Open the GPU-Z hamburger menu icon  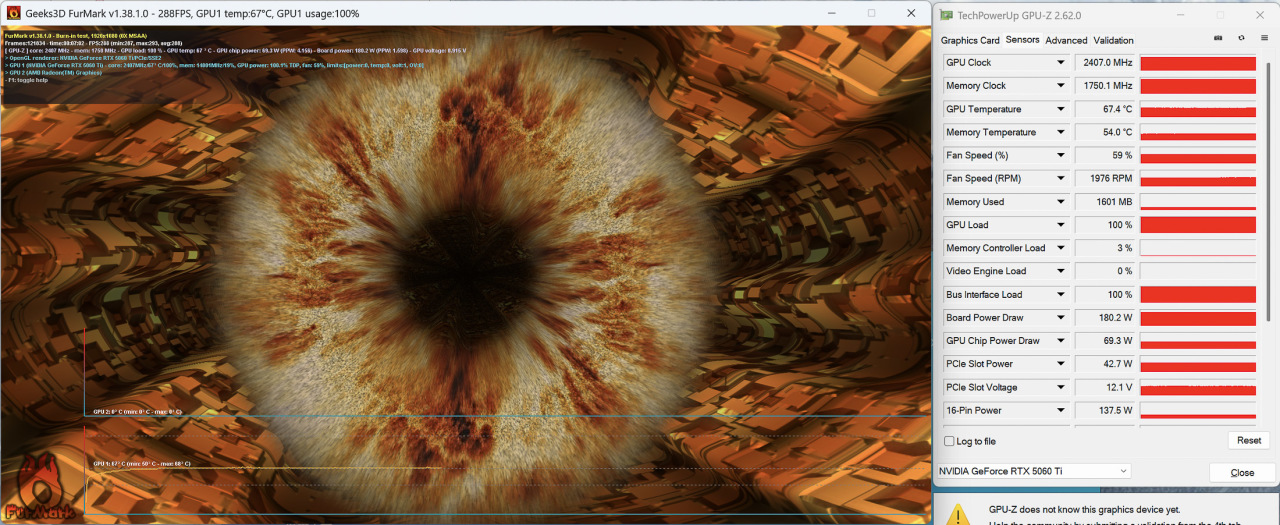pos(1264,38)
